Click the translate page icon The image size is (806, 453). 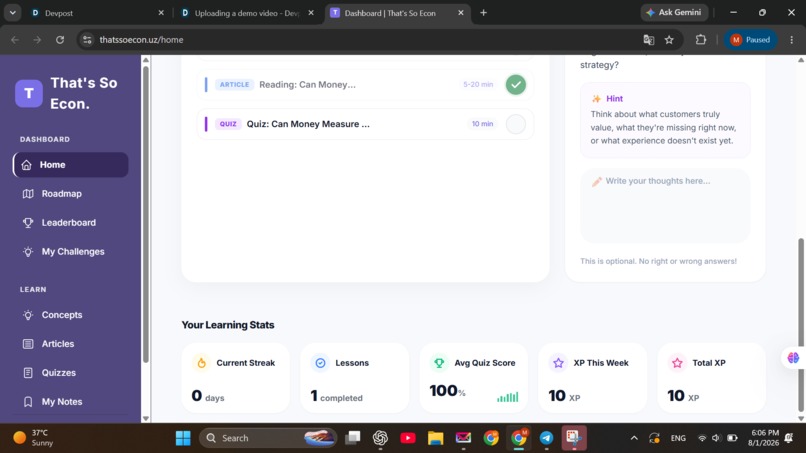pyautogui.click(x=649, y=40)
